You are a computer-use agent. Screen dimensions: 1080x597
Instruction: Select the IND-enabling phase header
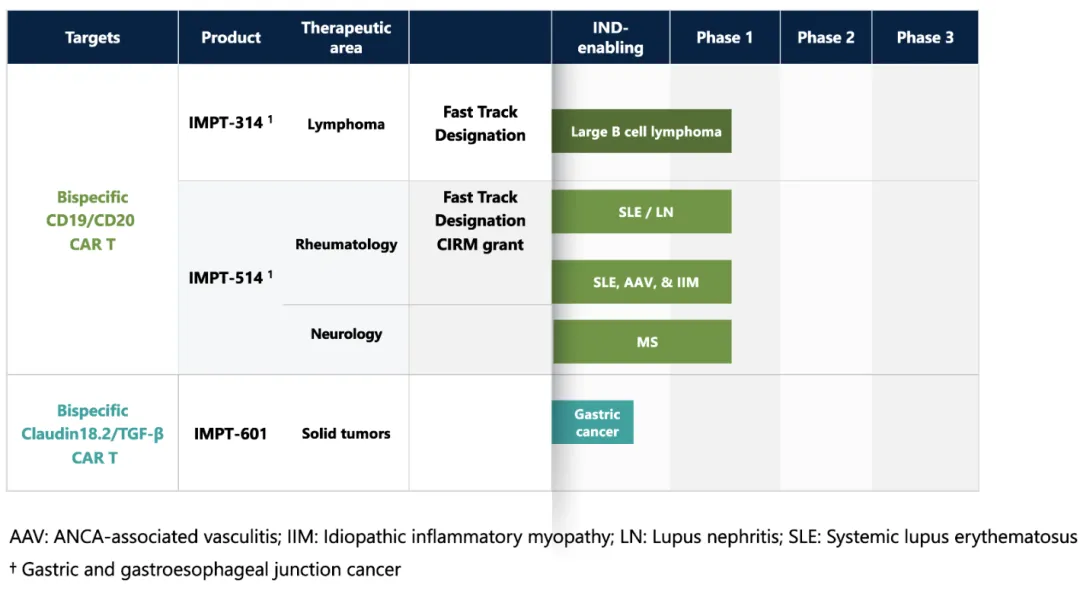[610, 38]
